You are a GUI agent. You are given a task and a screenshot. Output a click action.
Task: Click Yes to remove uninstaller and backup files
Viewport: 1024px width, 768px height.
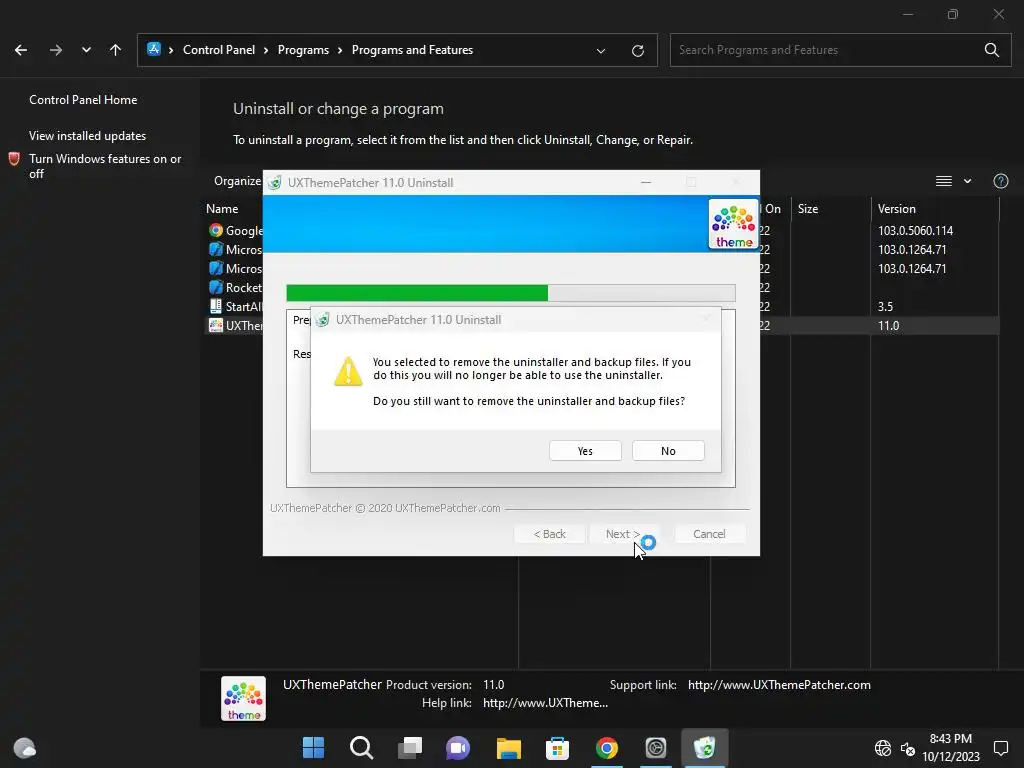click(585, 451)
